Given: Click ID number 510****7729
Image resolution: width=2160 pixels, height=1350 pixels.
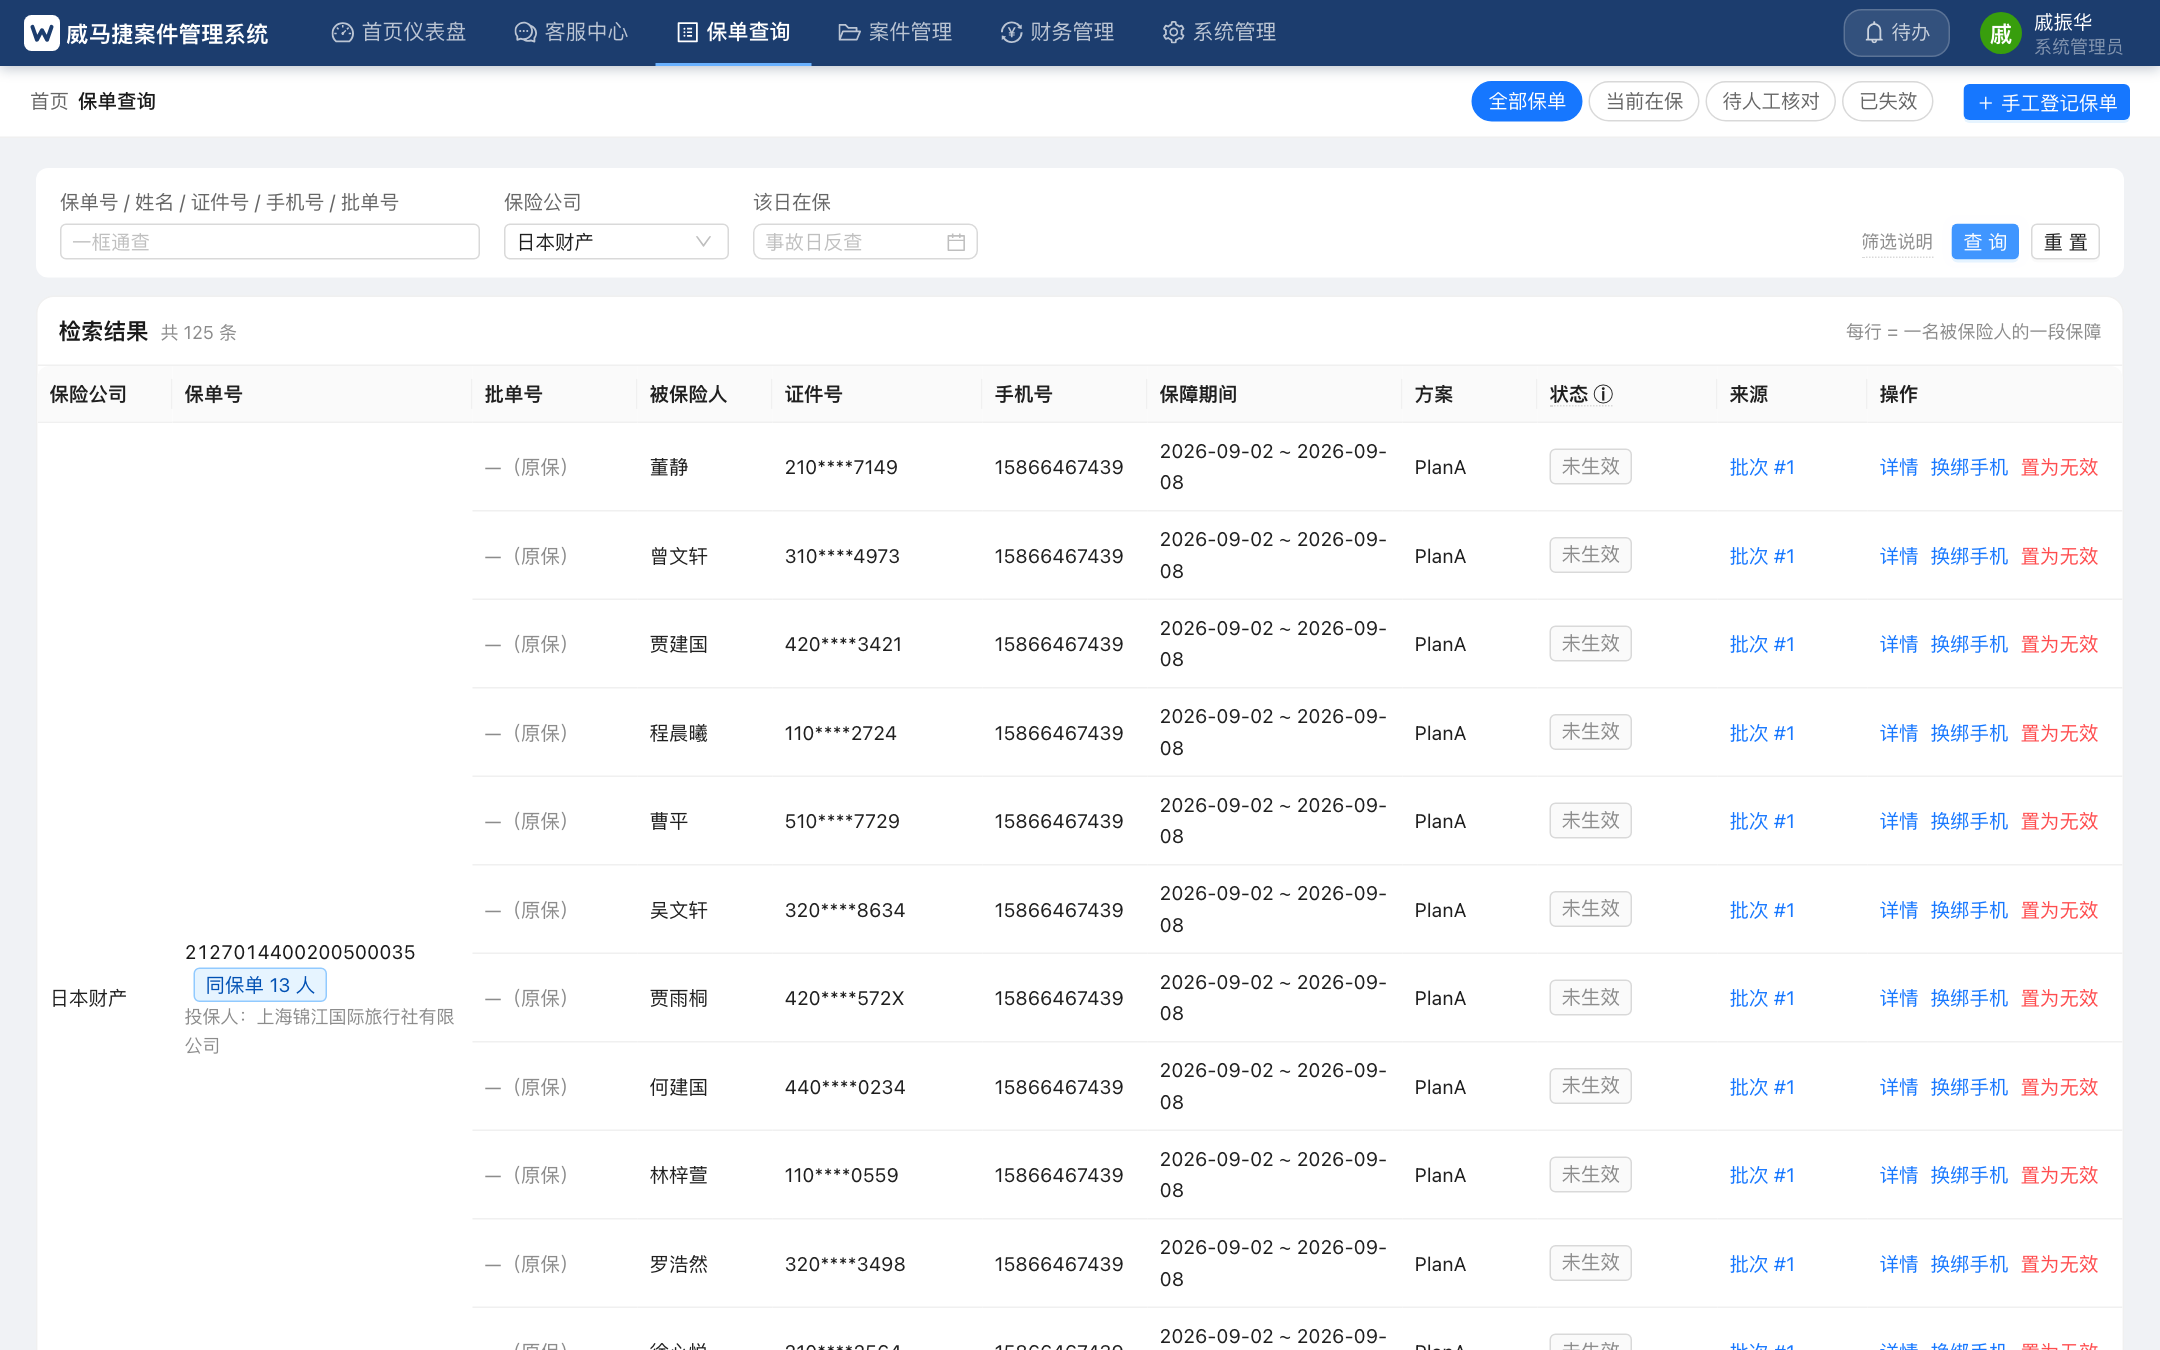Looking at the screenshot, I should [842, 821].
